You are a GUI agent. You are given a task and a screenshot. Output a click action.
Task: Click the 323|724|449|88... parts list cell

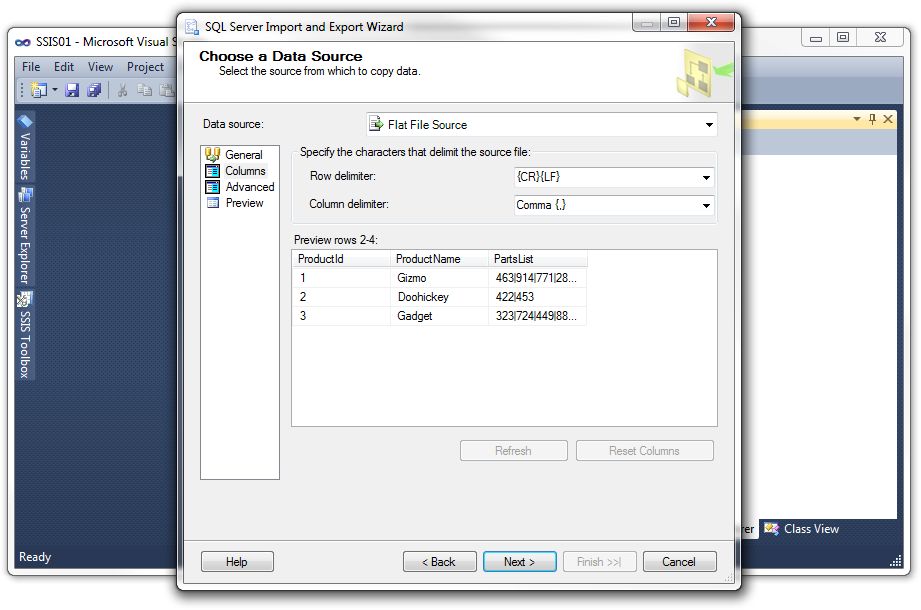[x=537, y=315]
